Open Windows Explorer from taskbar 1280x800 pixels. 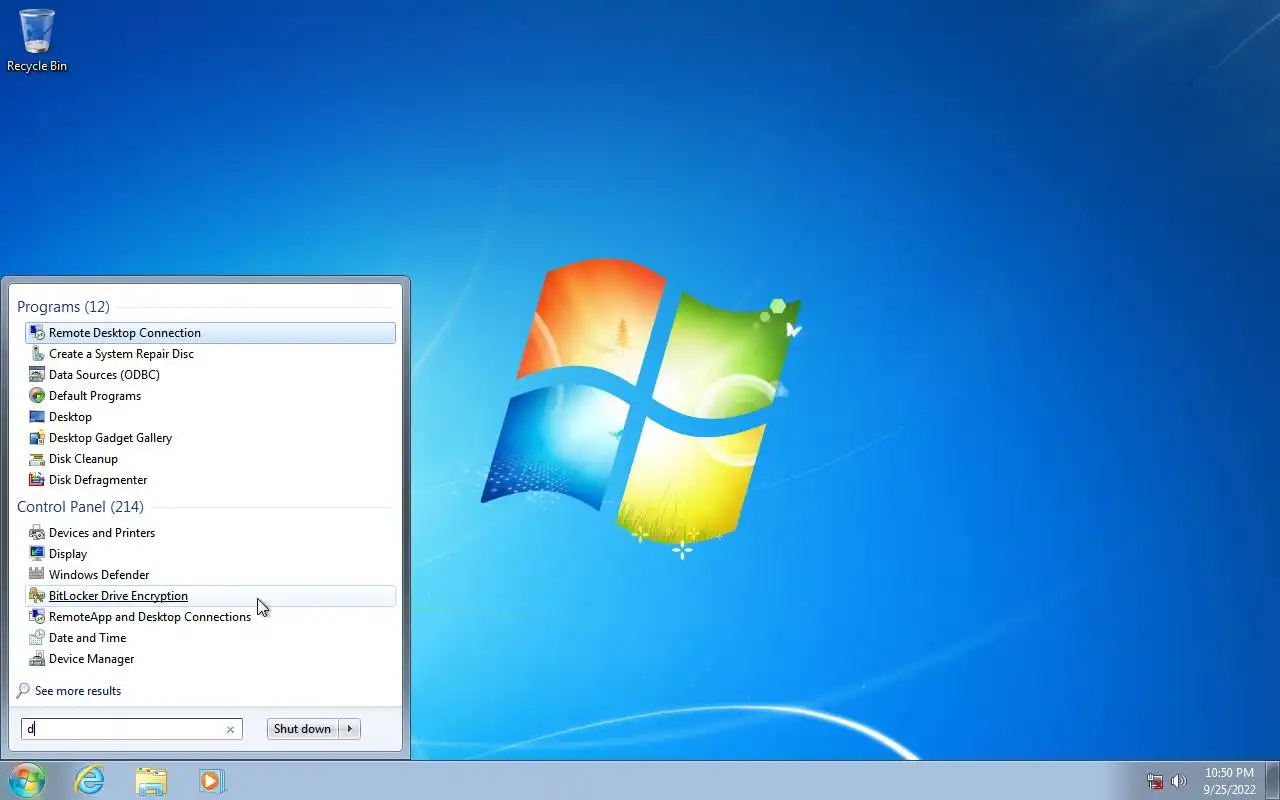[x=151, y=781]
